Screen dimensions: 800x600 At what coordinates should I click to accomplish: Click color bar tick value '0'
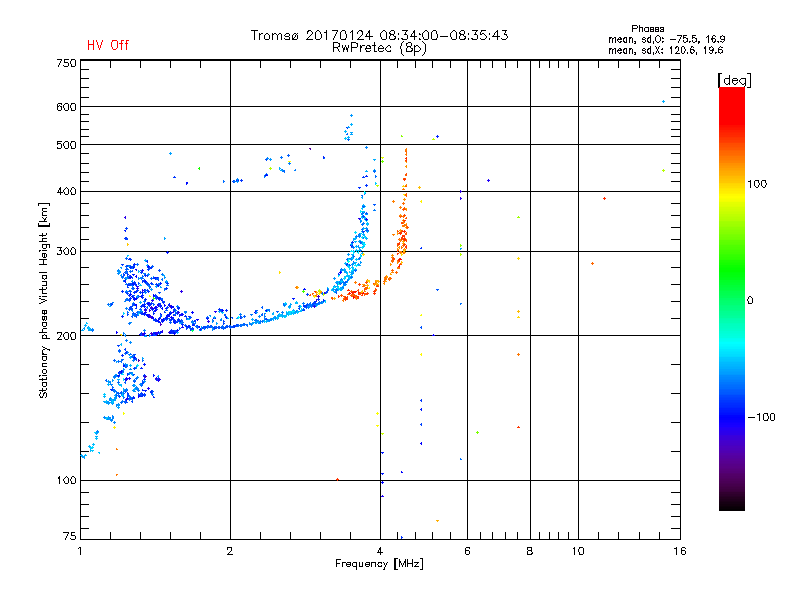click(750, 301)
